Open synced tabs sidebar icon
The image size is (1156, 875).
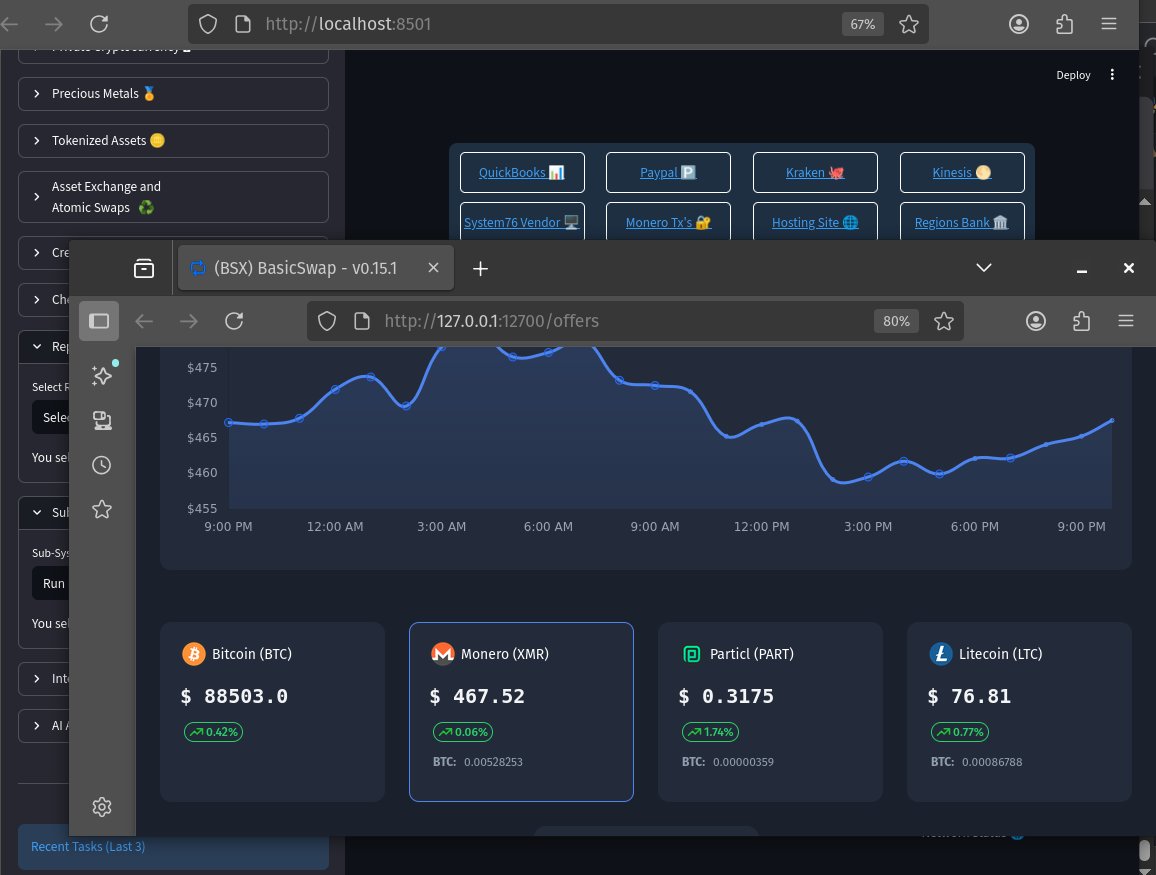[x=101, y=421]
